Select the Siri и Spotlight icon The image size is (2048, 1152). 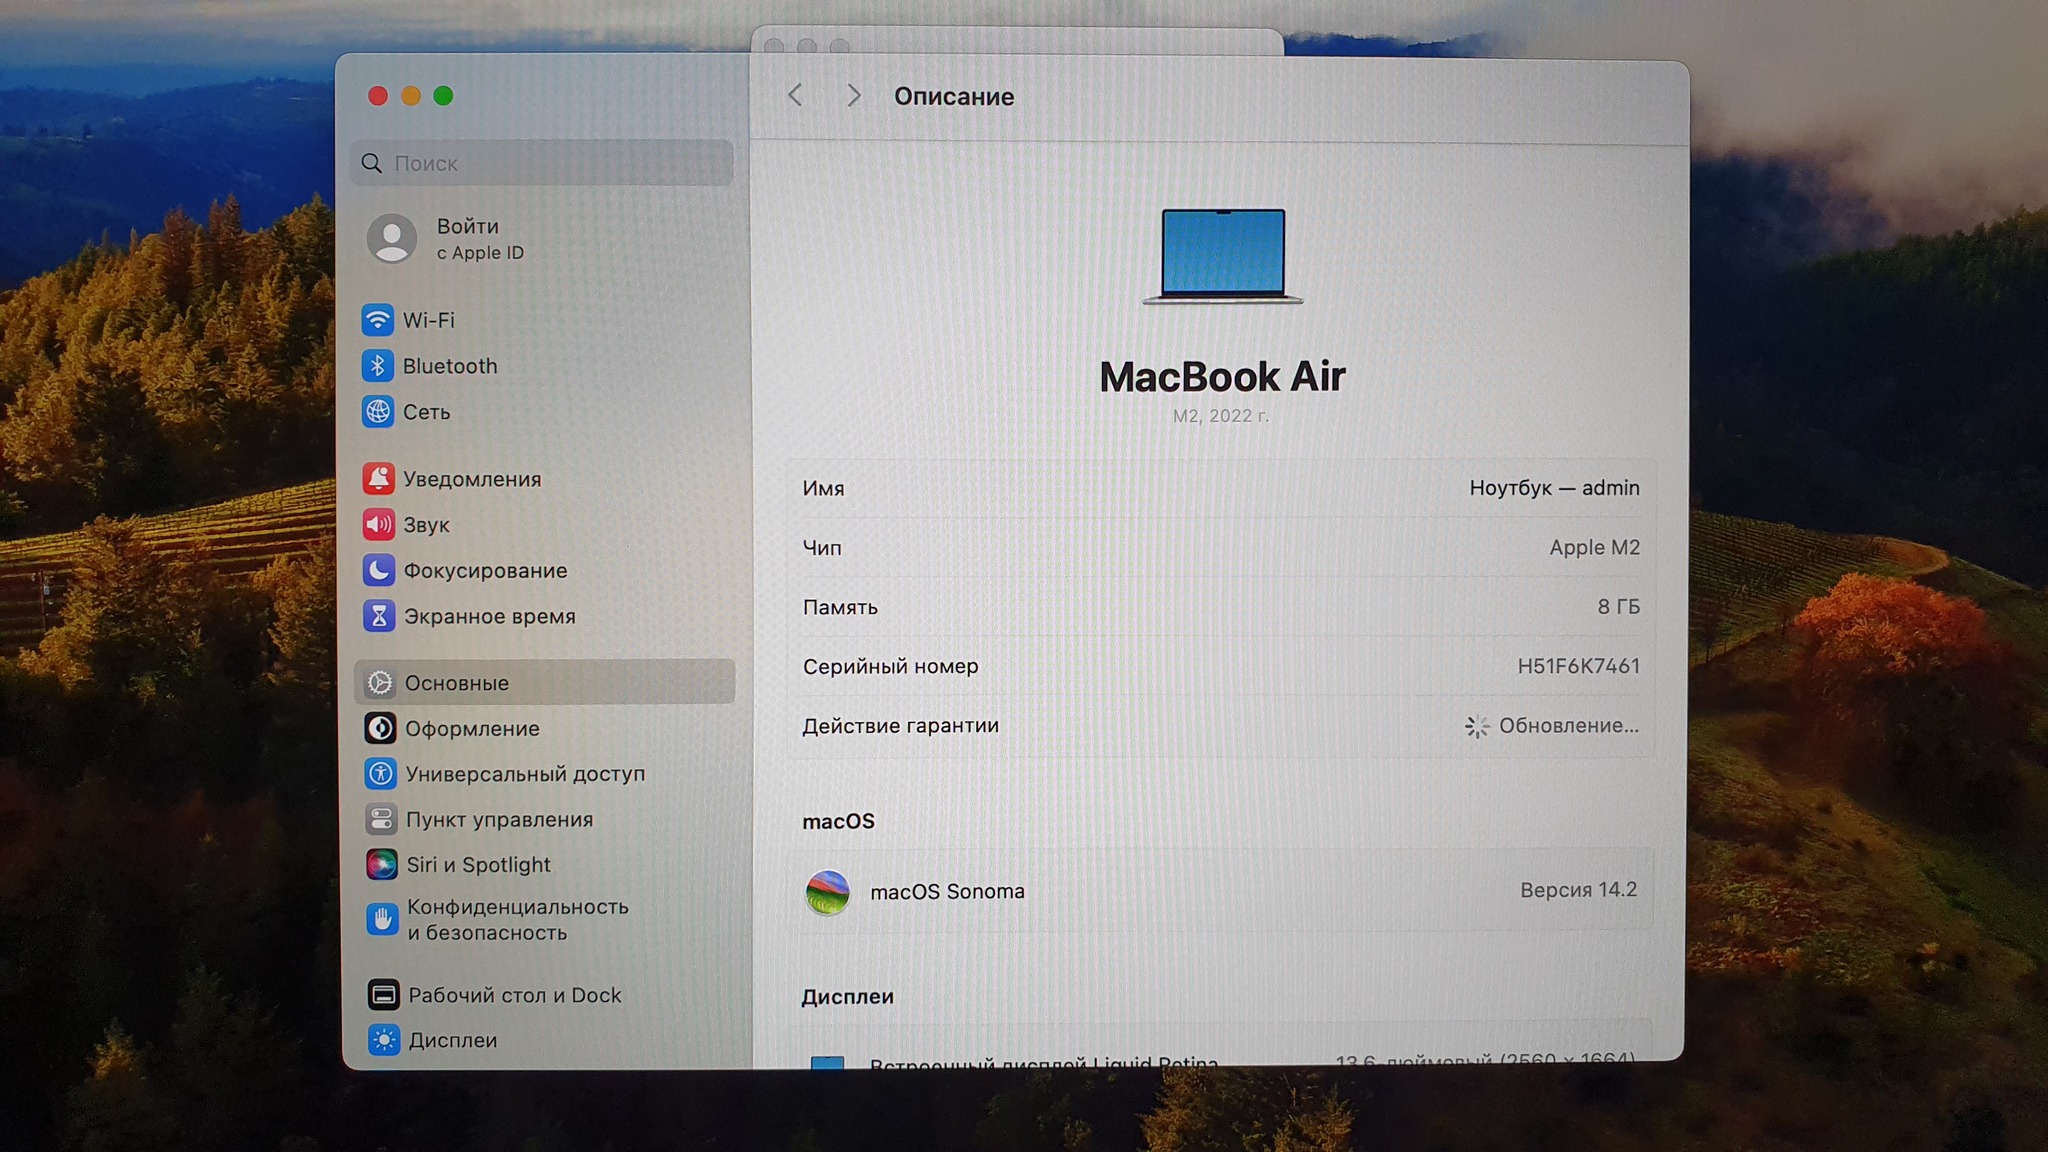(381, 864)
